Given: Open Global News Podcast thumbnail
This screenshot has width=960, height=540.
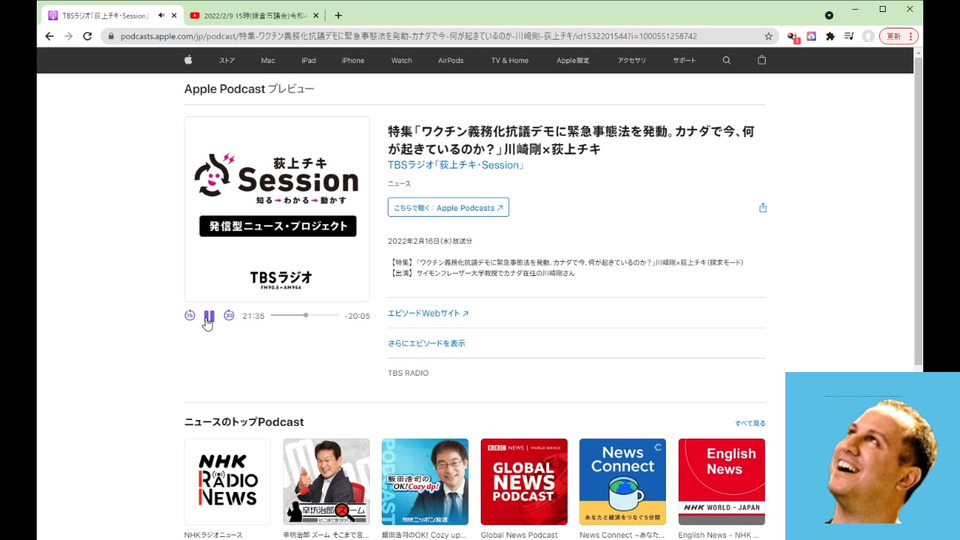Looking at the screenshot, I should pos(524,482).
